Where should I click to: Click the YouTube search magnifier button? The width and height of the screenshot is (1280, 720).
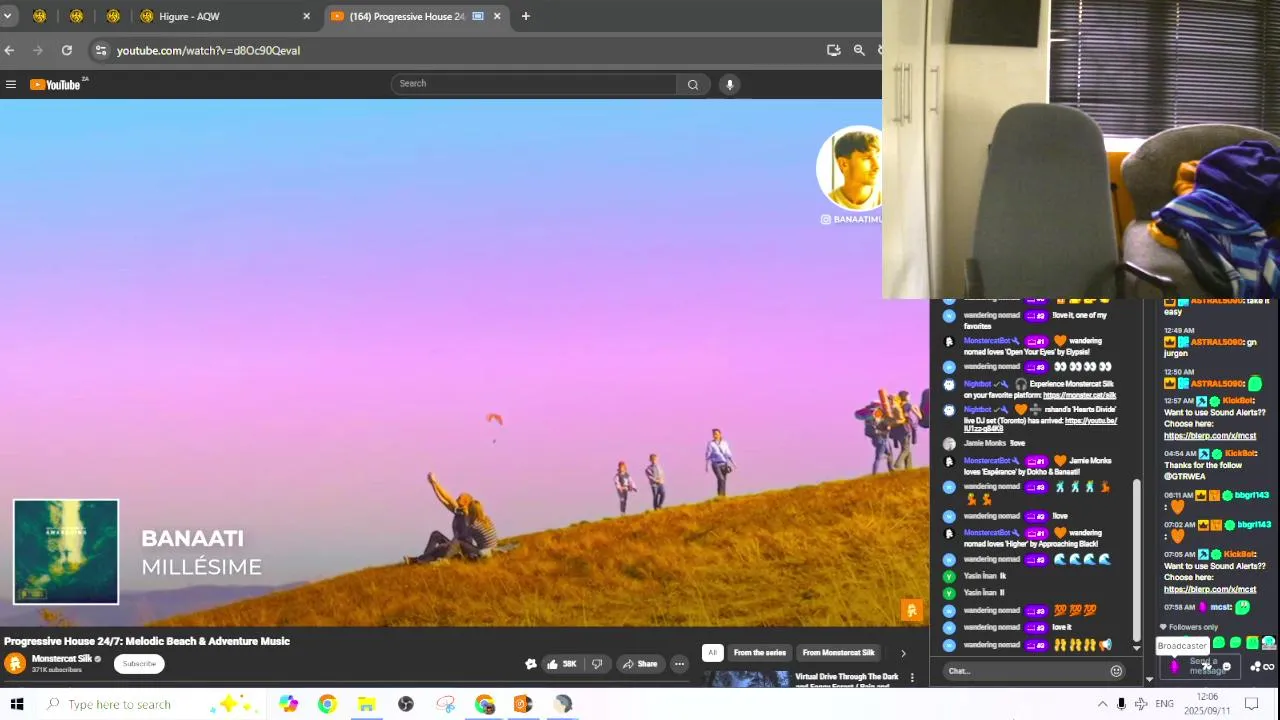692,84
